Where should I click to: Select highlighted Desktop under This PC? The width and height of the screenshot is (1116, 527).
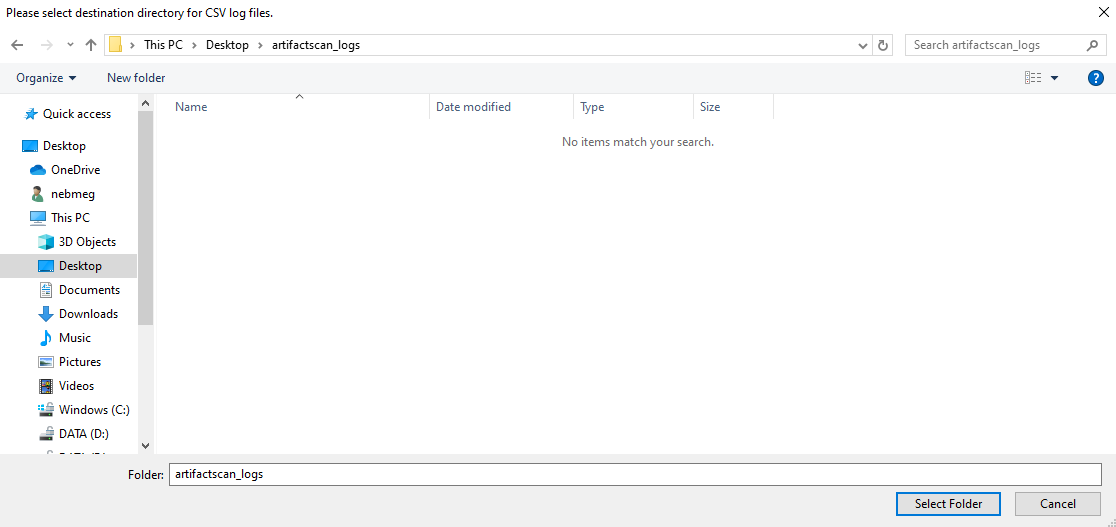(x=68, y=266)
